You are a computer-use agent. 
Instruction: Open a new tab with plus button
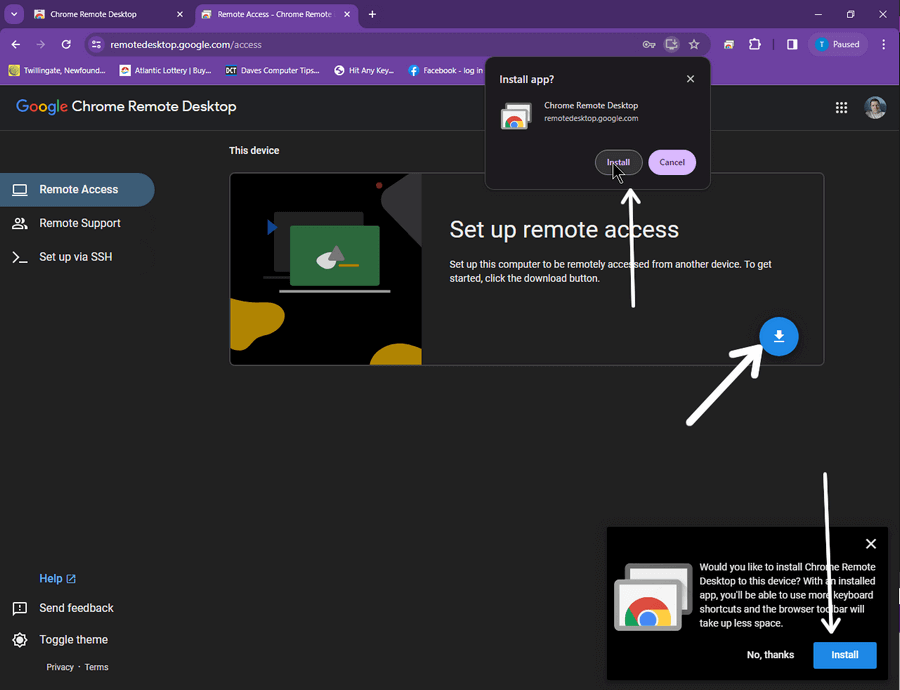pos(372,14)
